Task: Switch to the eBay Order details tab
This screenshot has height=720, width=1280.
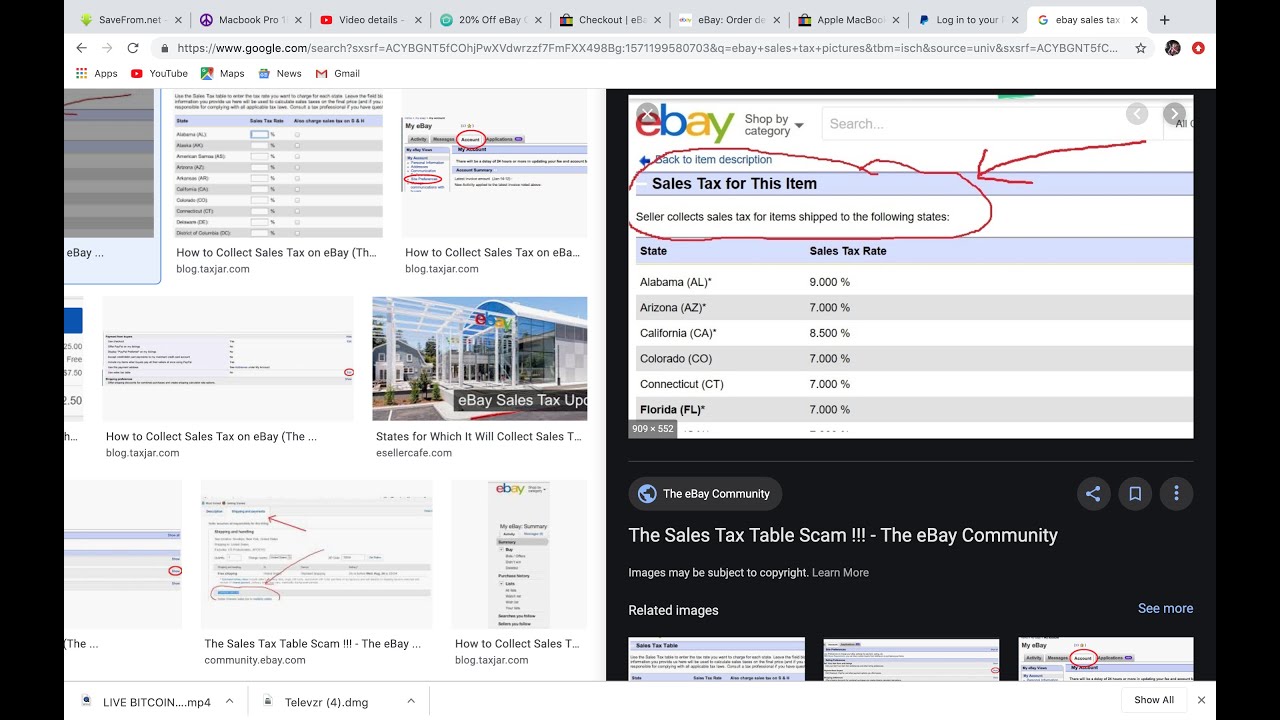Action: click(731, 20)
